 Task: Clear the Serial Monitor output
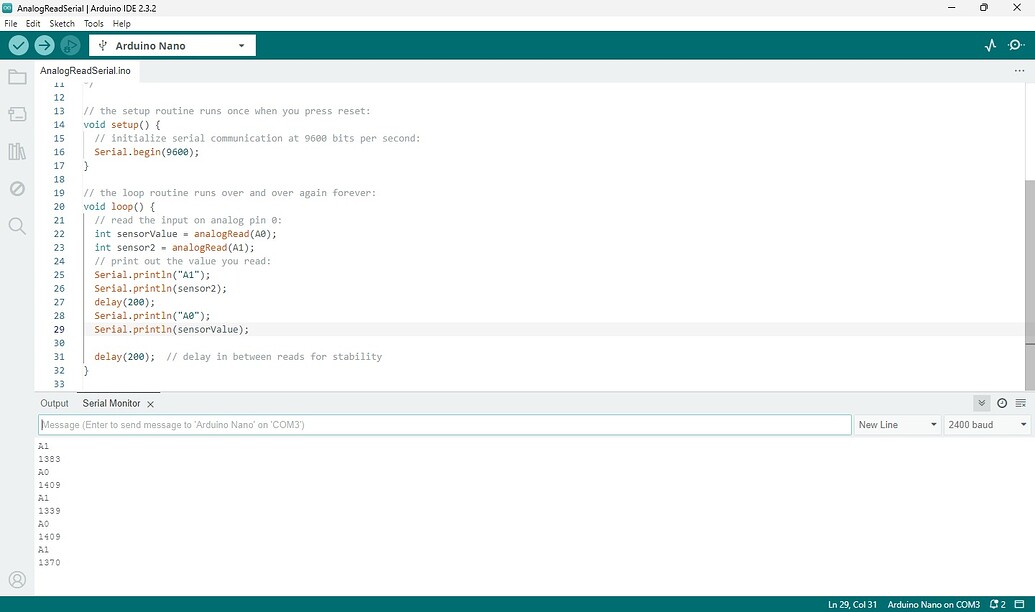pyautogui.click(x=1020, y=403)
